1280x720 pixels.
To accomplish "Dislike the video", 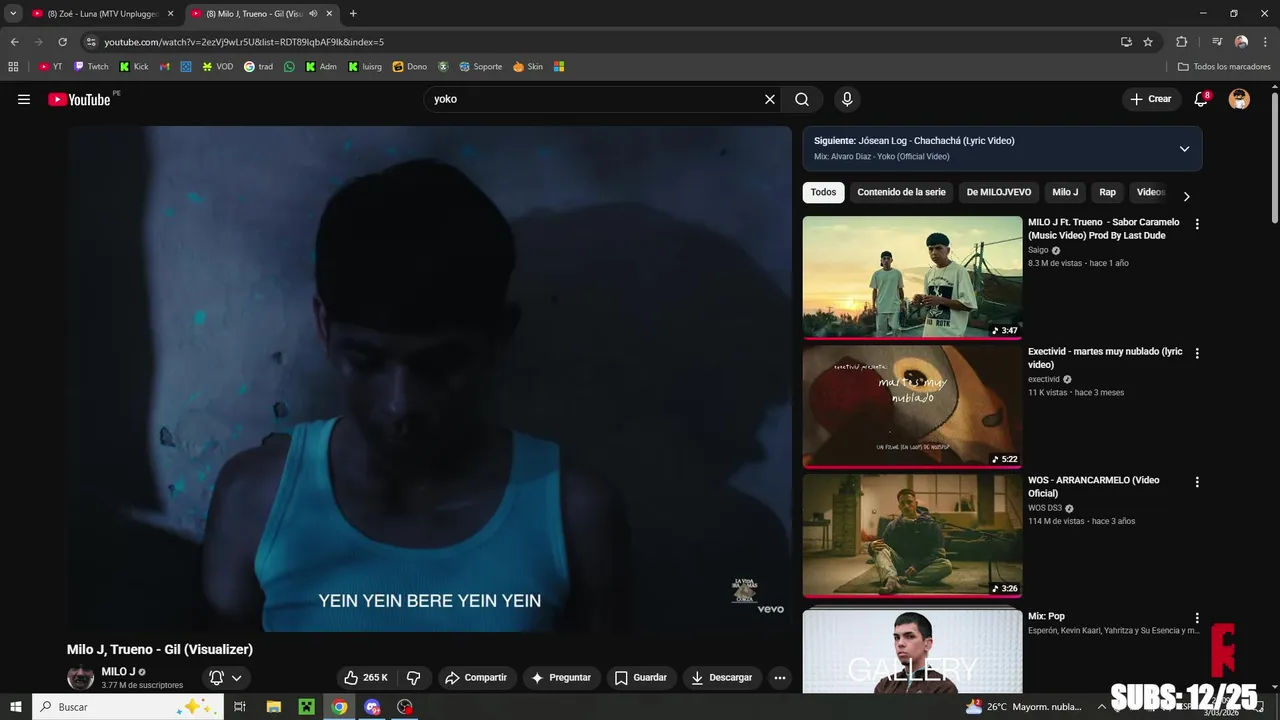I will (413, 678).
